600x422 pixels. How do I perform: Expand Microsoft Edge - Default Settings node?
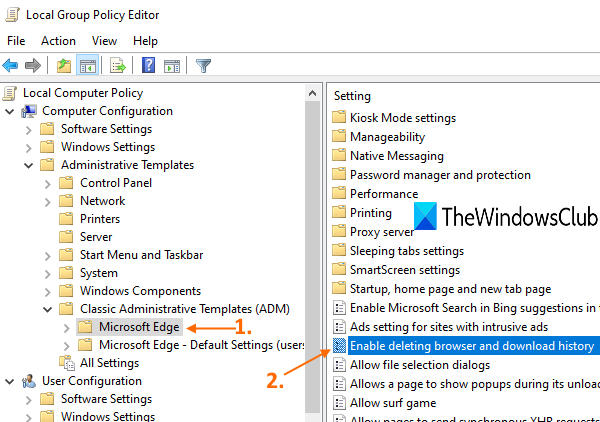point(67,345)
